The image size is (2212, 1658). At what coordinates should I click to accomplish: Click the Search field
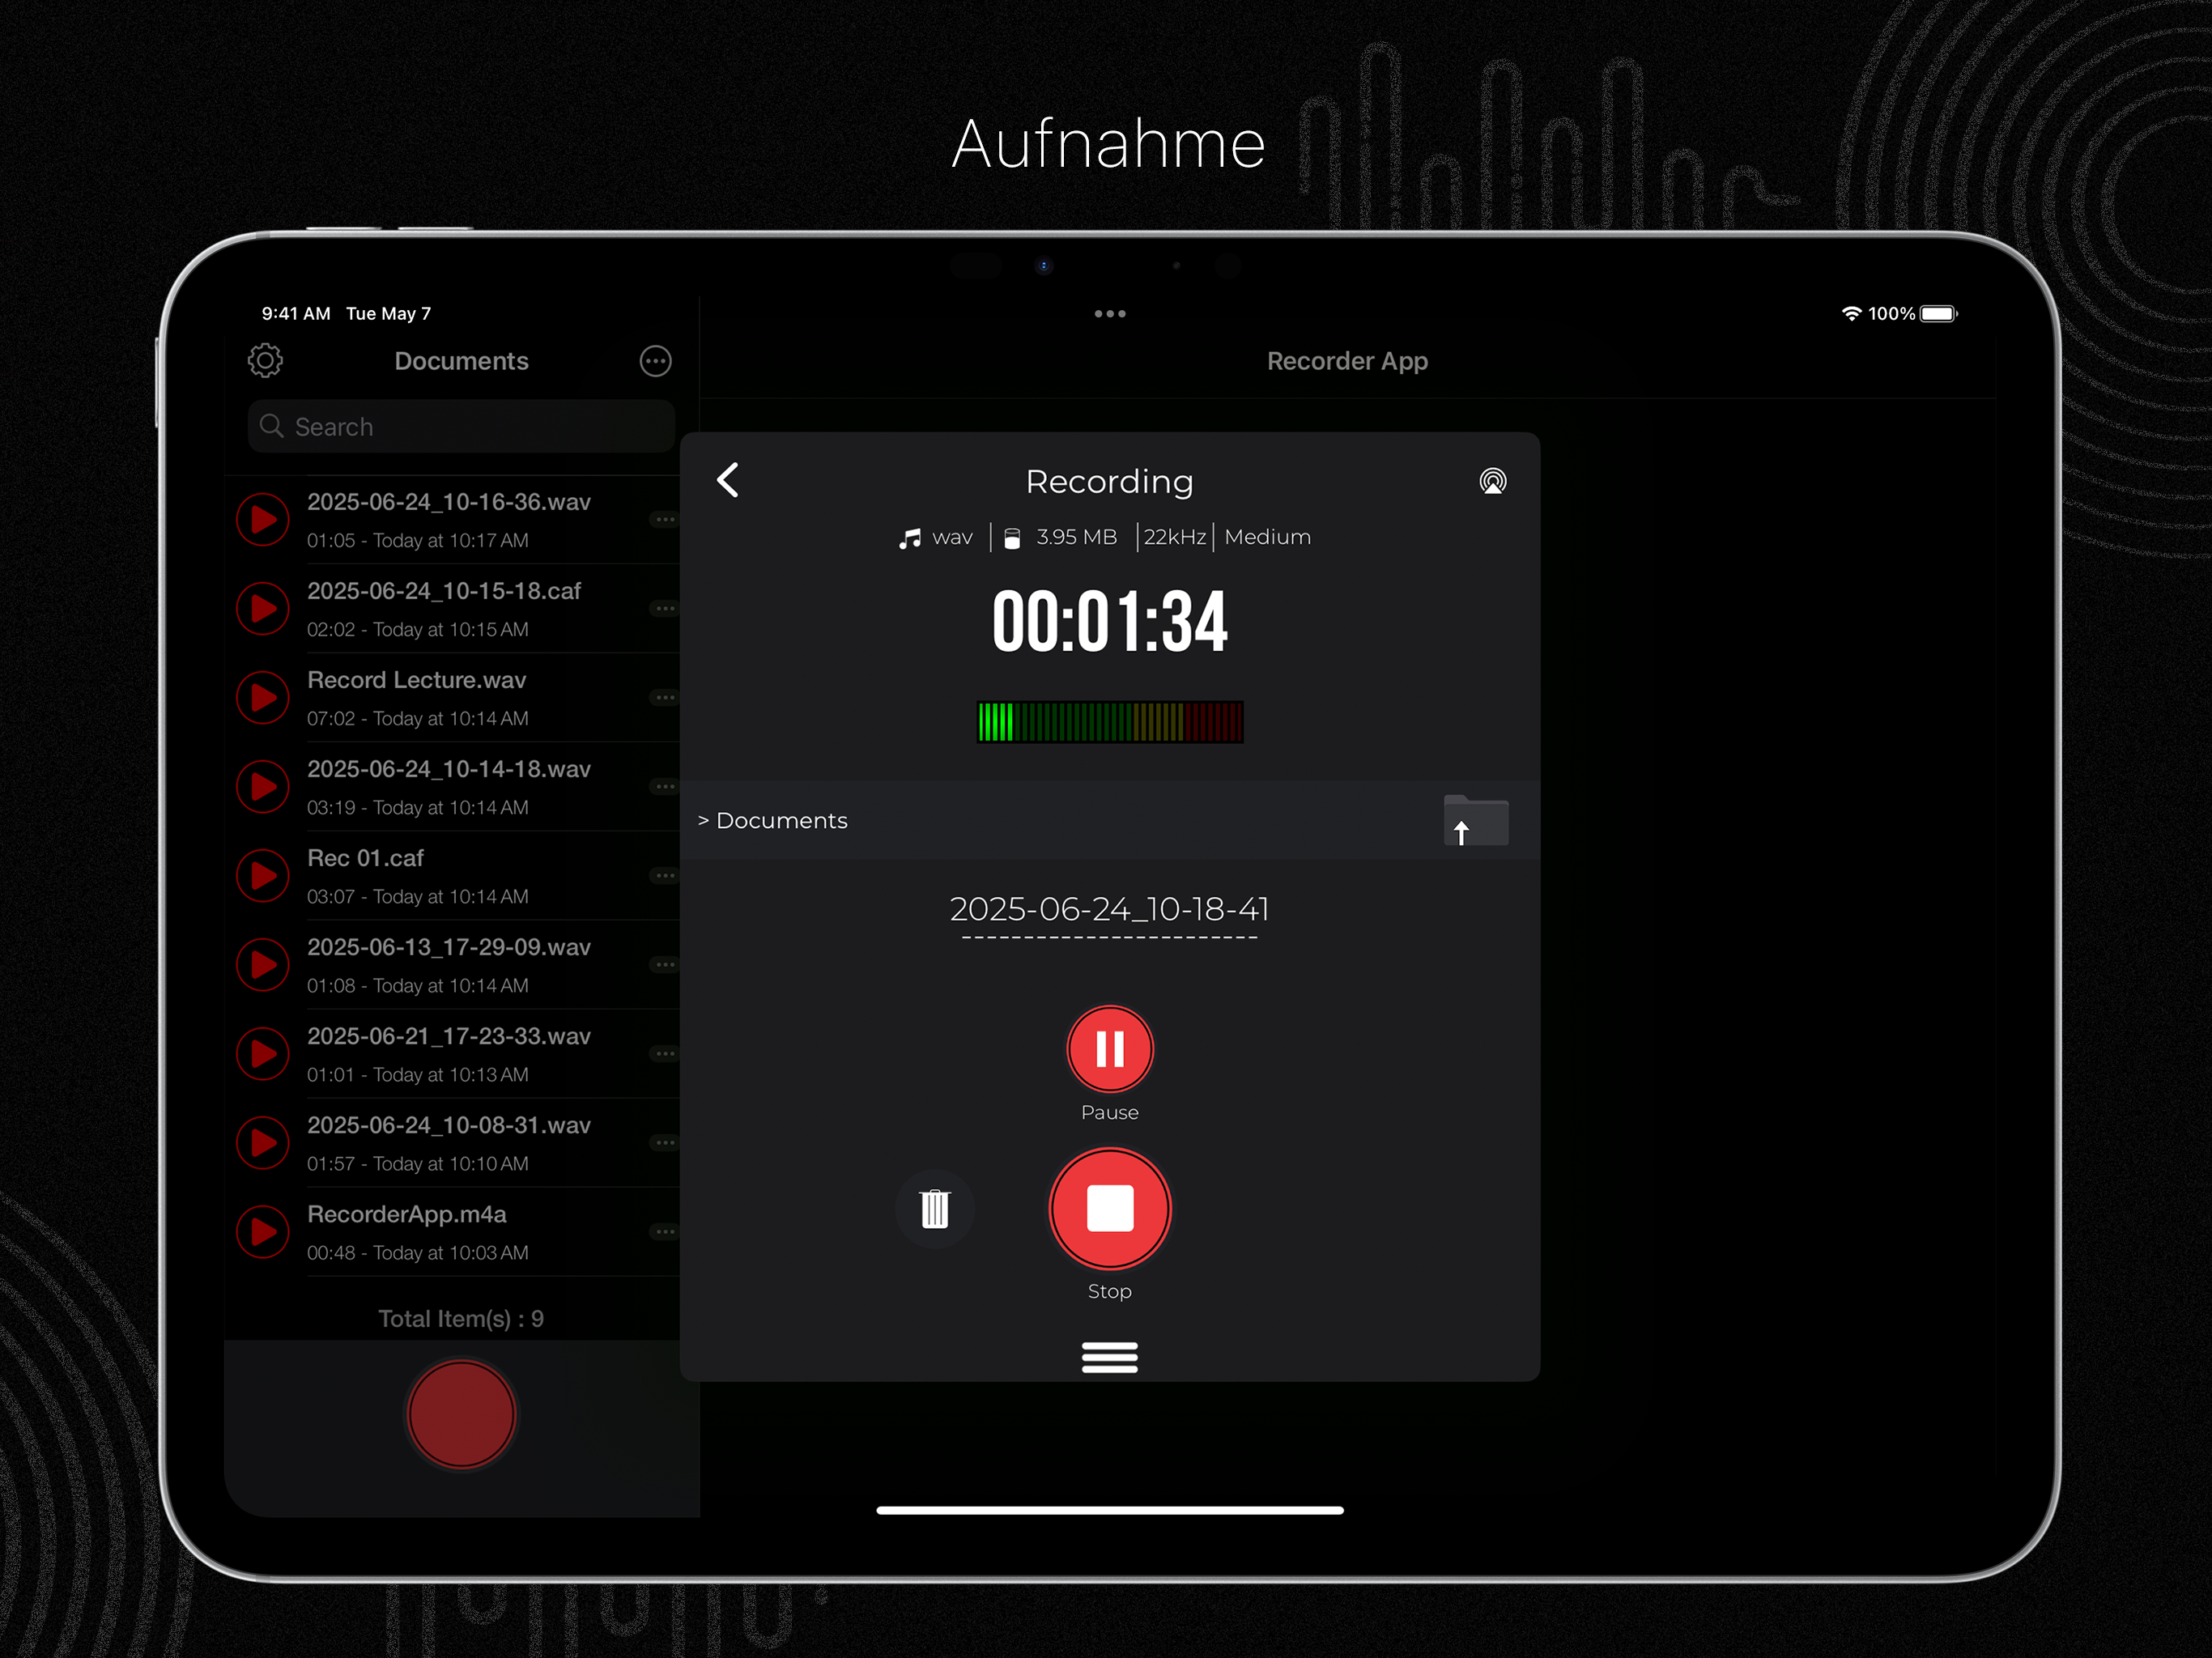(x=461, y=427)
